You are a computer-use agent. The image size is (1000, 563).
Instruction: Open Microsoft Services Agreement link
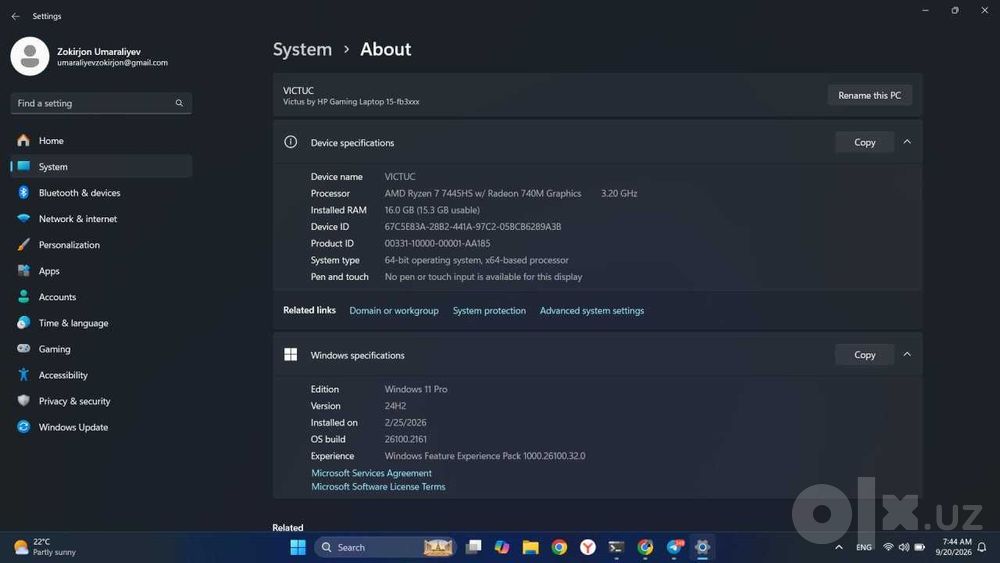(x=371, y=473)
